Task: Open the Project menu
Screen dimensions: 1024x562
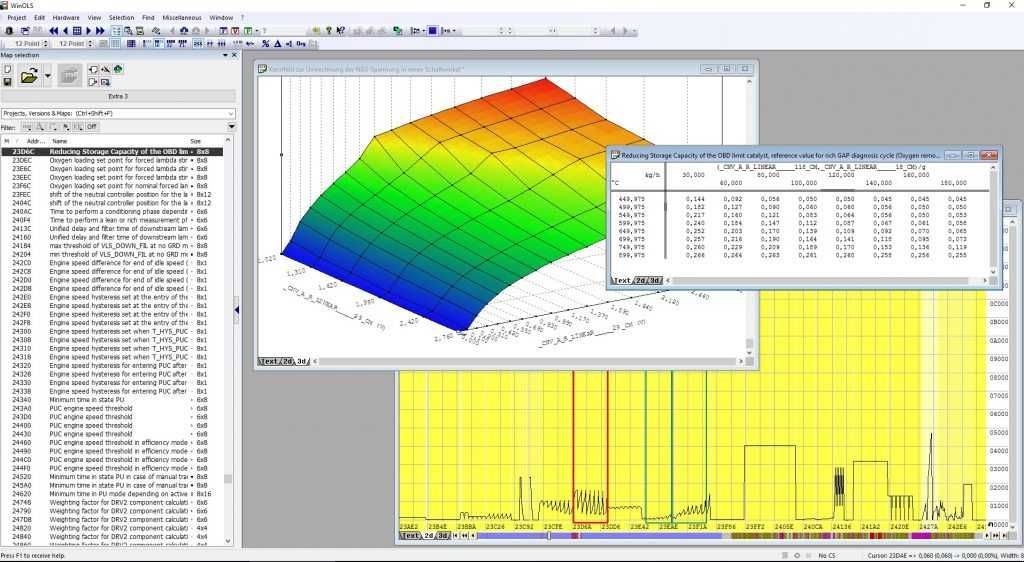Action: [16, 18]
